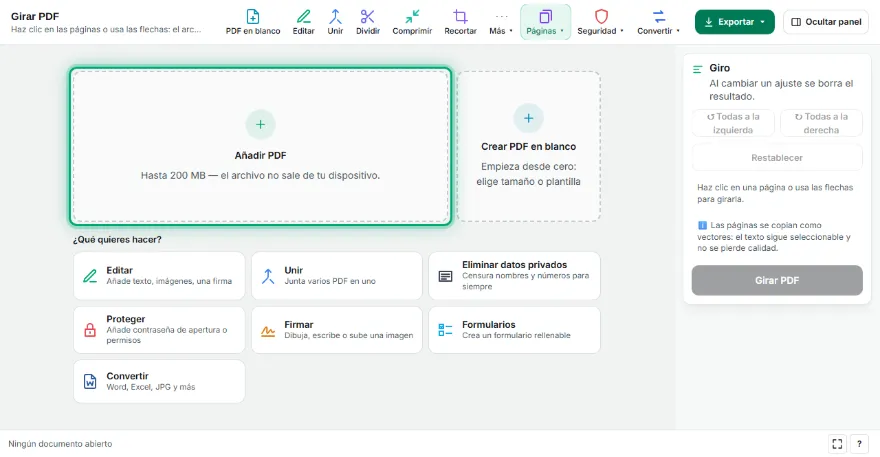Open help with the question mark button
Viewport: 880px width, 457px height.
(x=859, y=444)
